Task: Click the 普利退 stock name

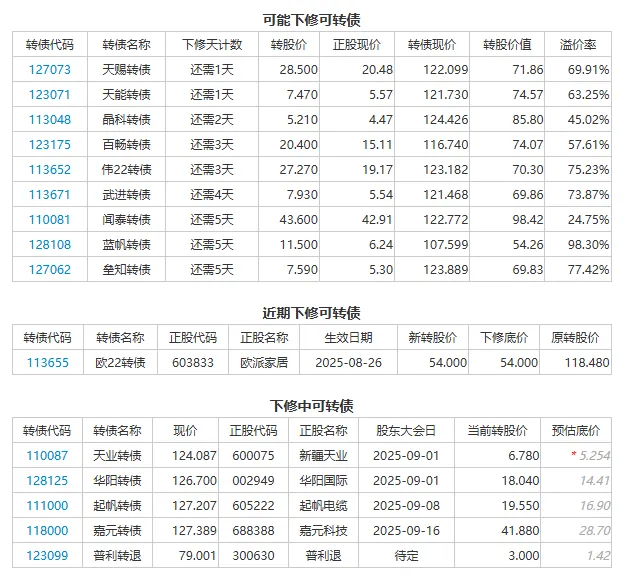Action: pyautogui.click(x=324, y=556)
